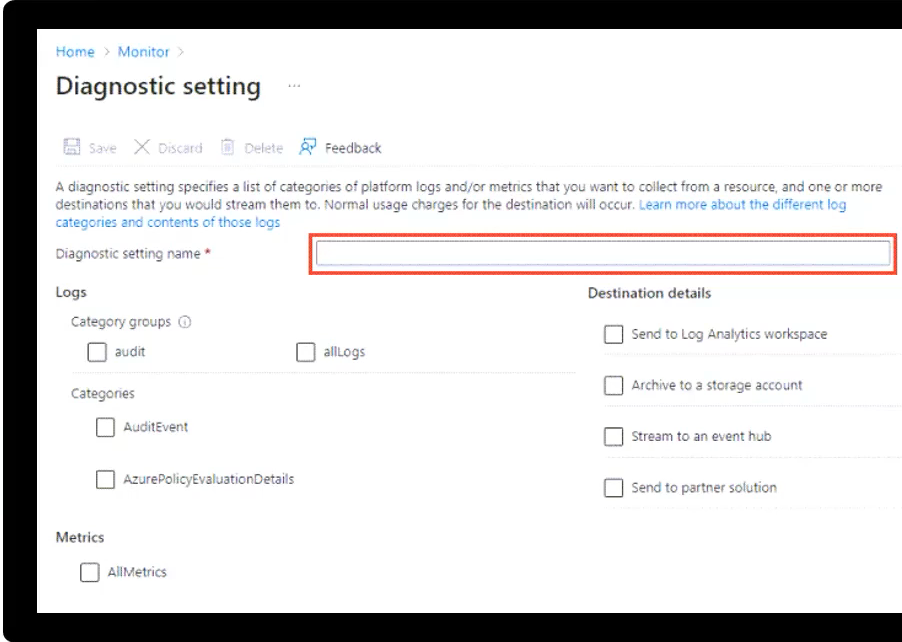Enable Stream to an event hub

[614, 436]
